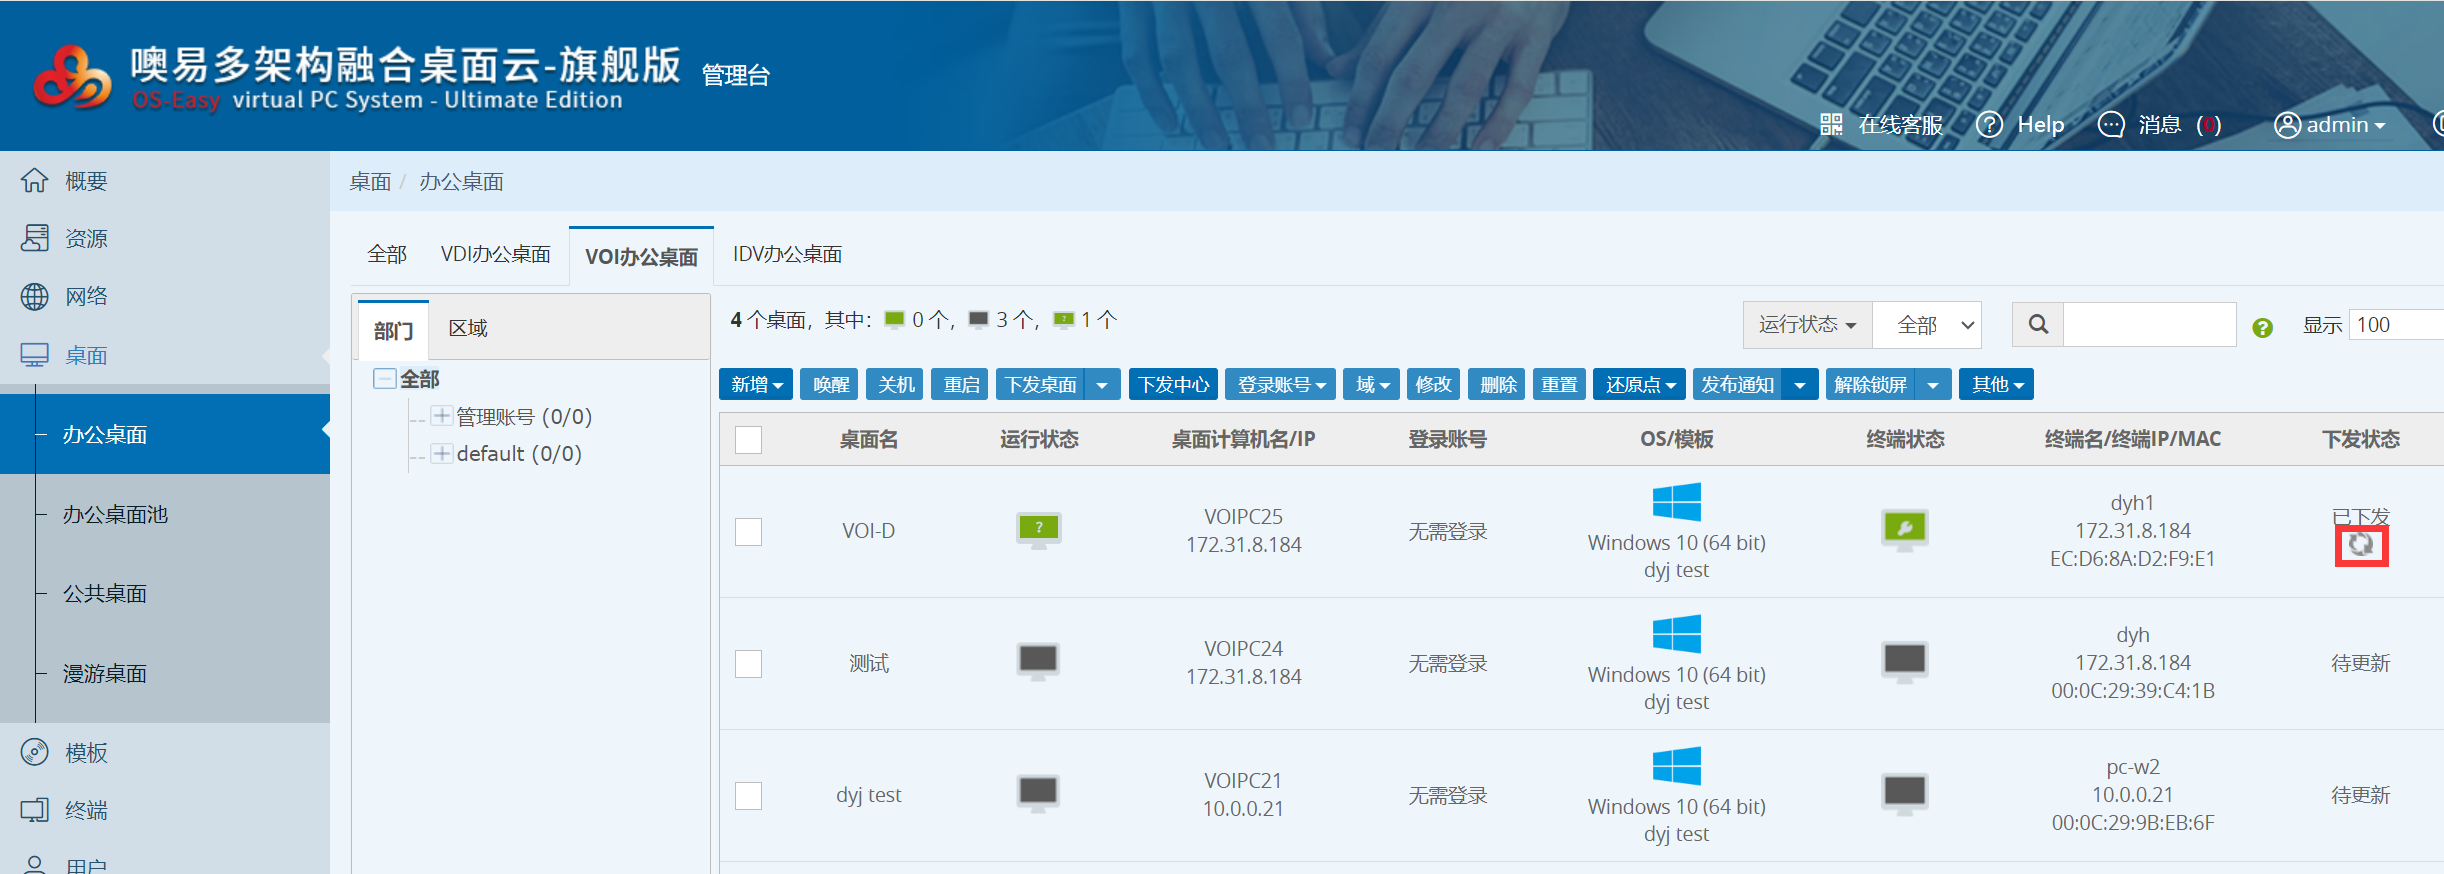The height and width of the screenshot is (874, 2444).
Task: Switch to the 区域 tab
Action: coord(468,329)
